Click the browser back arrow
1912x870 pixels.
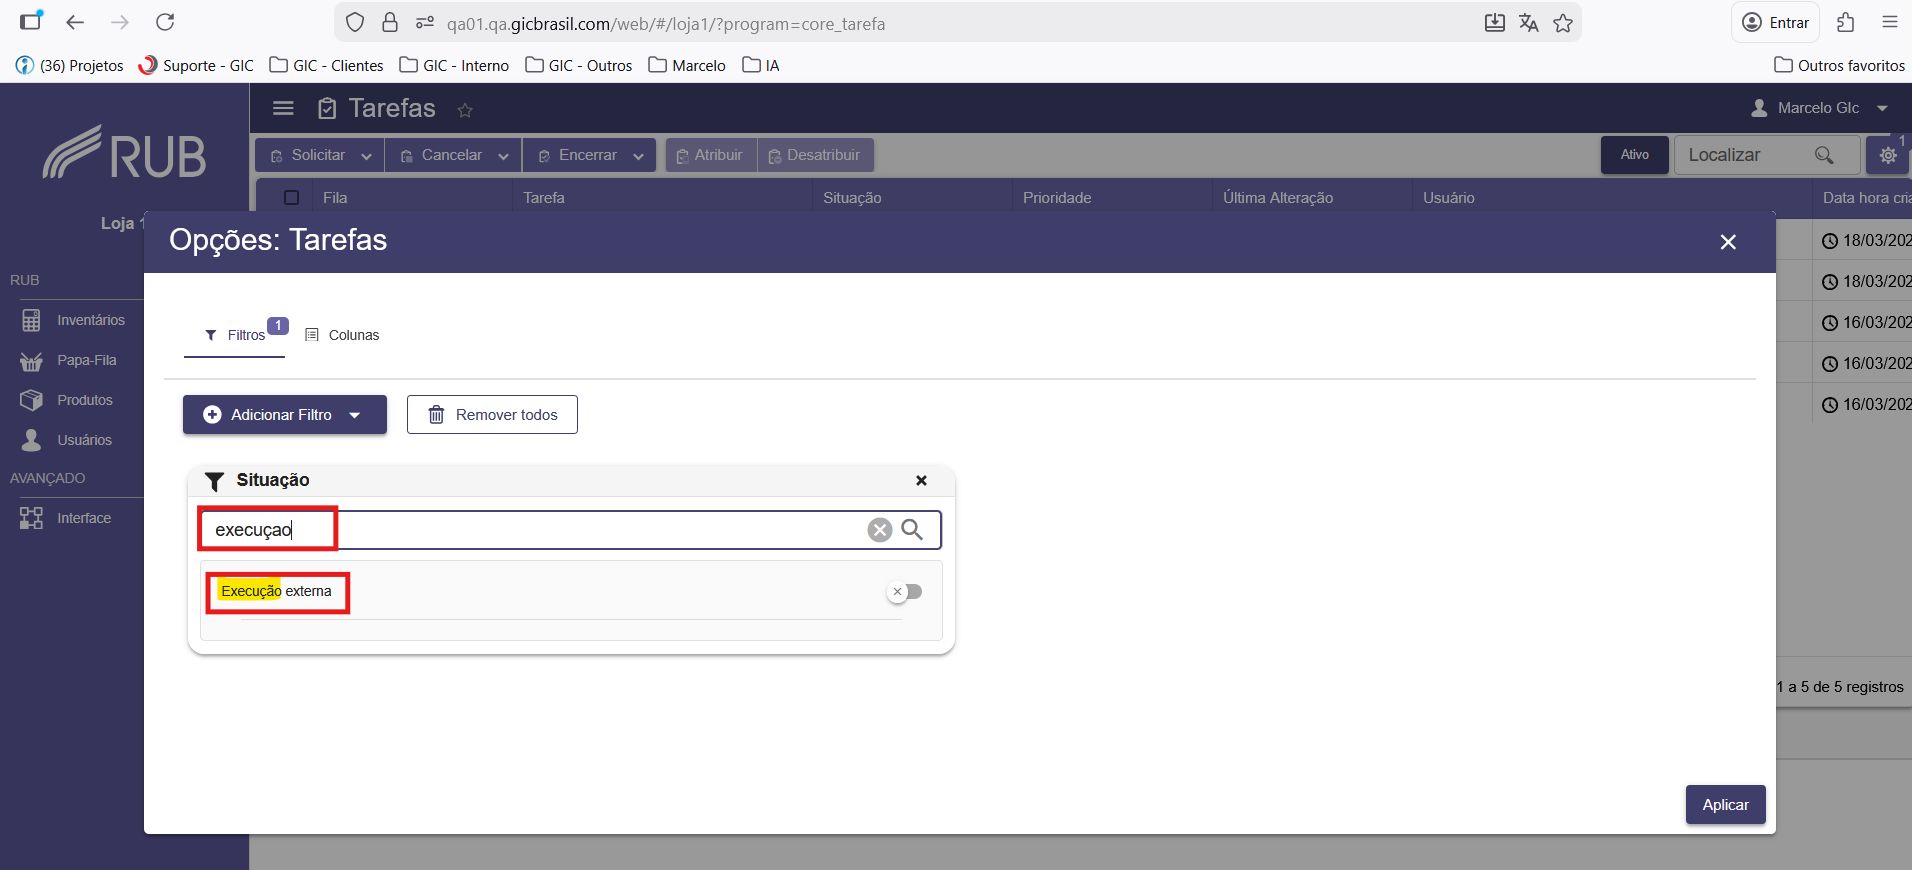click(75, 22)
